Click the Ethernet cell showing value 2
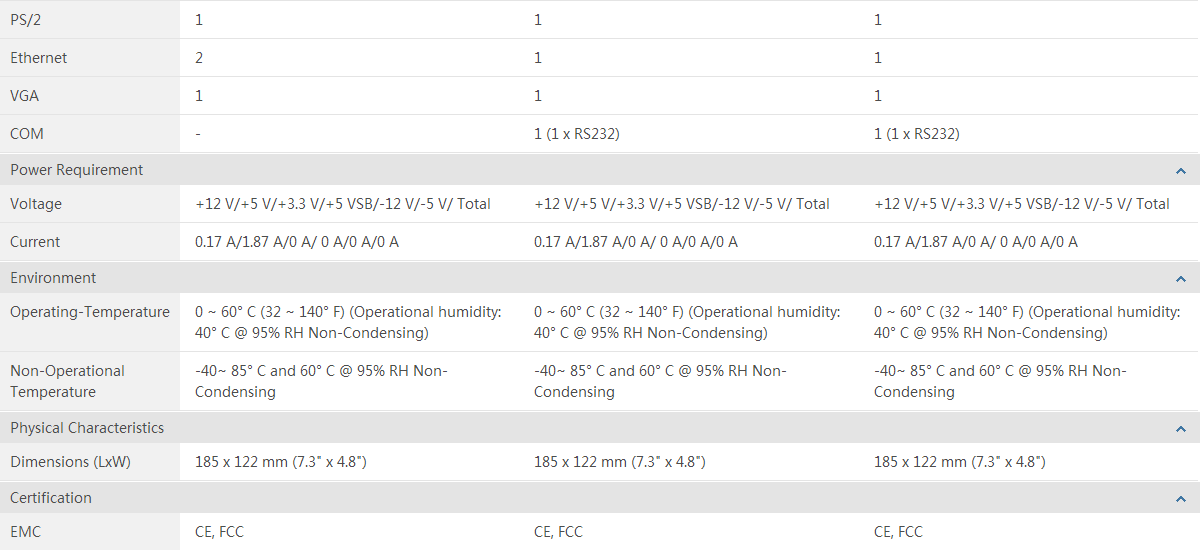 click(199, 58)
